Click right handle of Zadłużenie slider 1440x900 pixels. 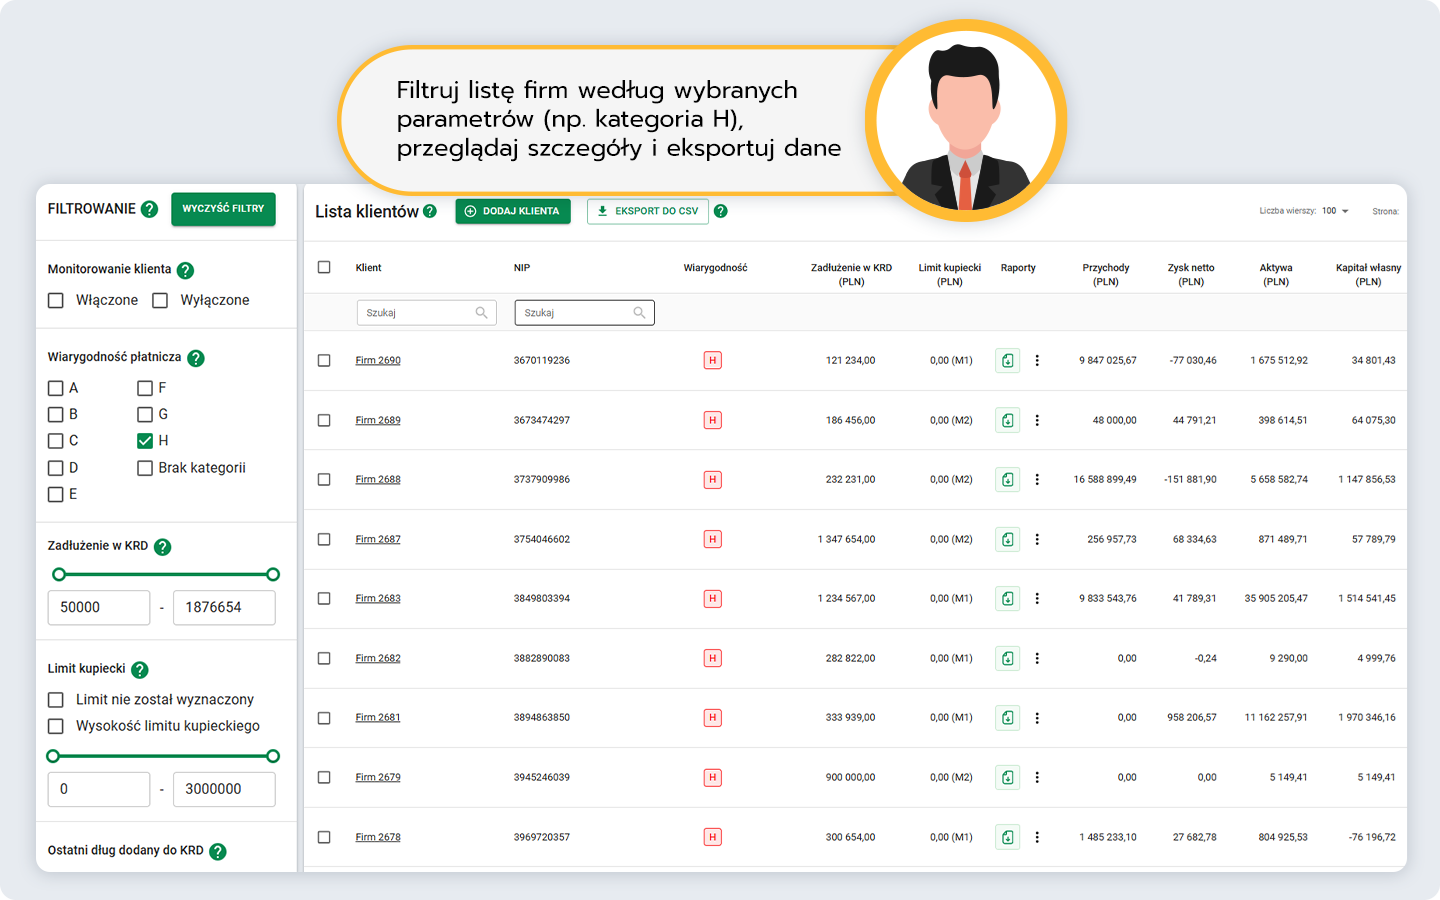pos(273,575)
